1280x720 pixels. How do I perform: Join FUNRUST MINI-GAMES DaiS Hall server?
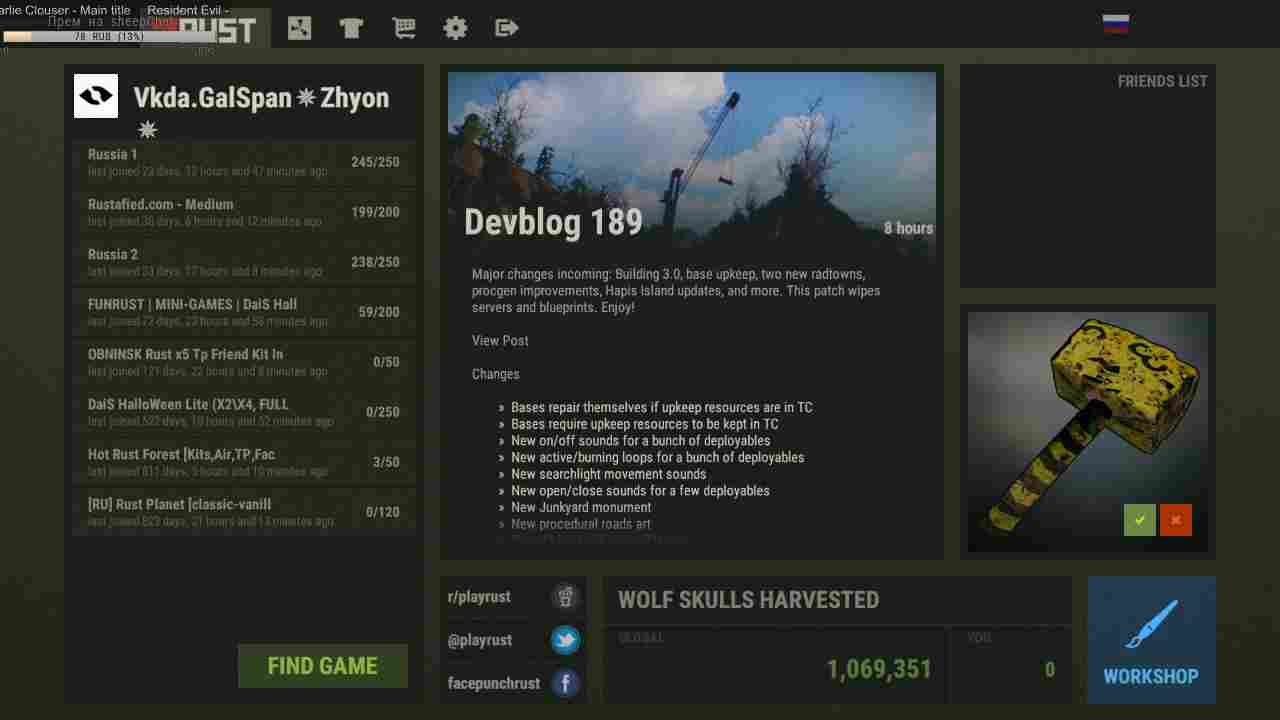pos(244,312)
